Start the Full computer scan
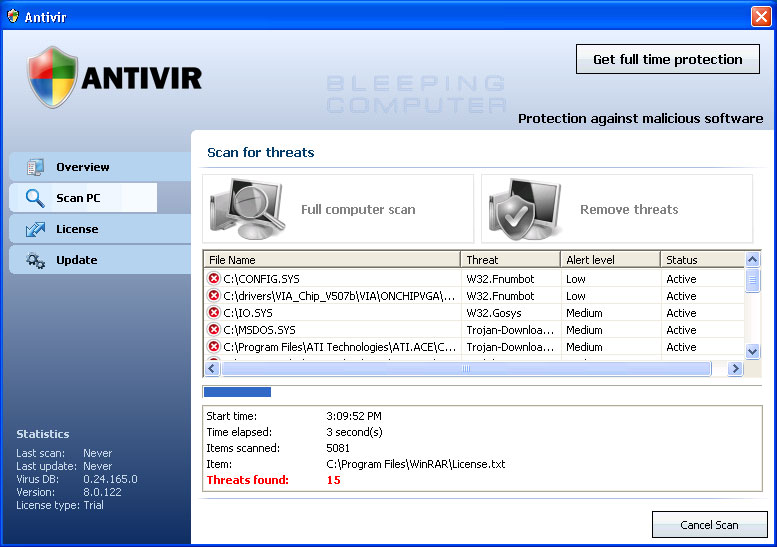Image resolution: width=777 pixels, height=547 pixels. (x=338, y=209)
